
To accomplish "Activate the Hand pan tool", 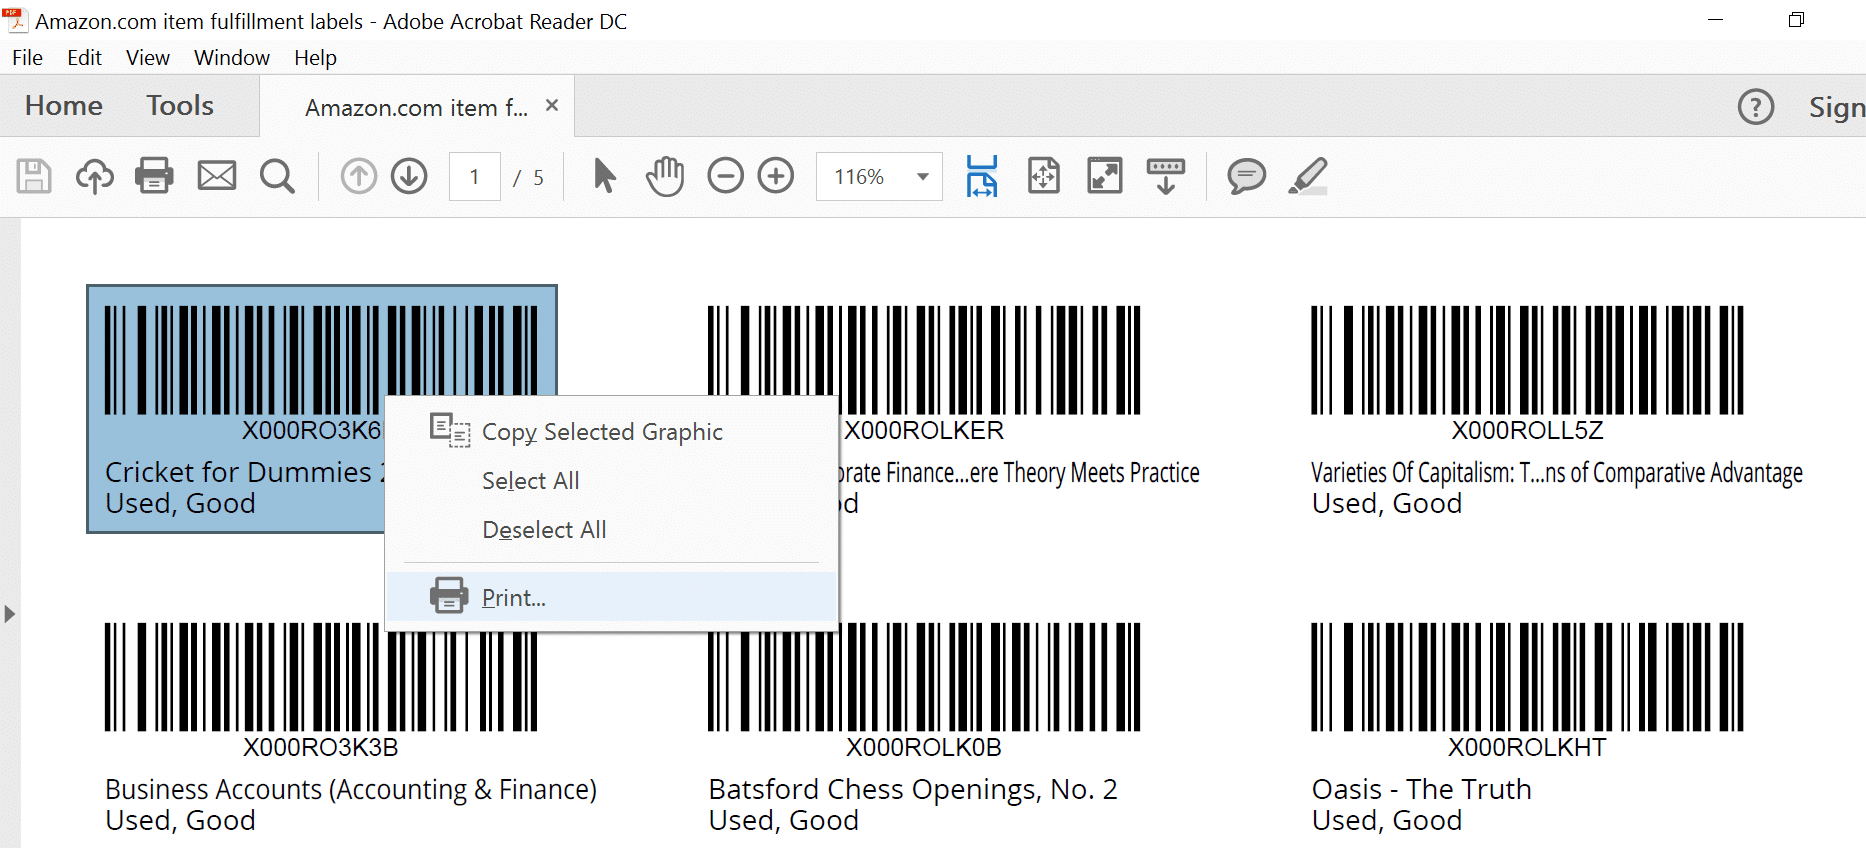I will 665,176.
